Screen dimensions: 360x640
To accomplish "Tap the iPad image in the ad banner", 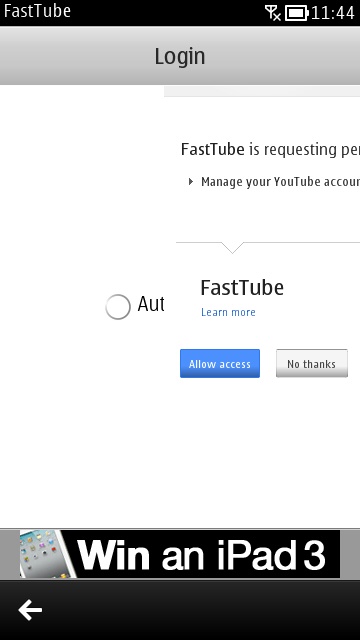I will 47,554.
